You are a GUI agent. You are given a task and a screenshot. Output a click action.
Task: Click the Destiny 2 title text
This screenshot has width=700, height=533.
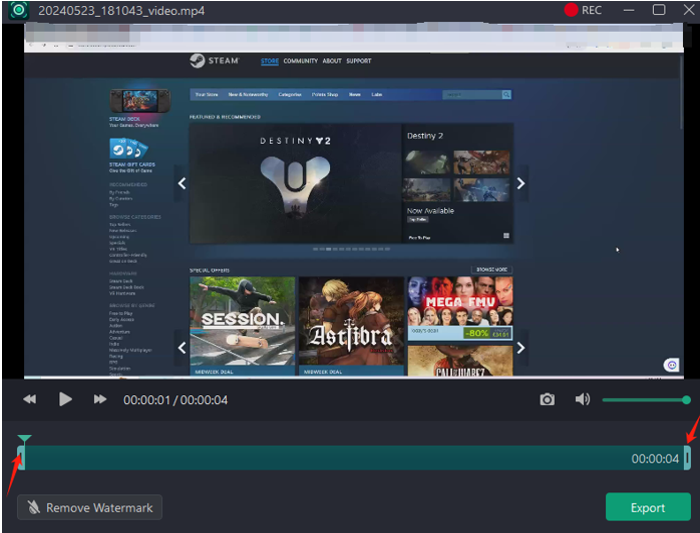pos(425,136)
